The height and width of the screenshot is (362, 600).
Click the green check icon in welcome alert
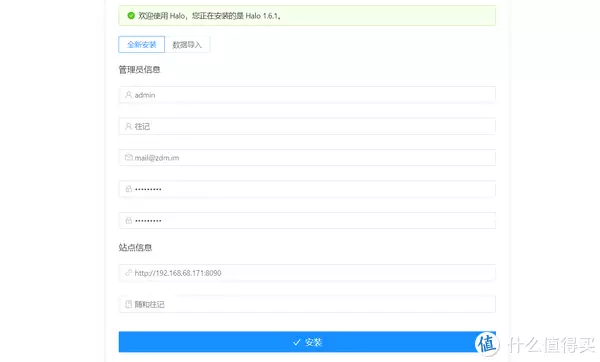[131, 16]
